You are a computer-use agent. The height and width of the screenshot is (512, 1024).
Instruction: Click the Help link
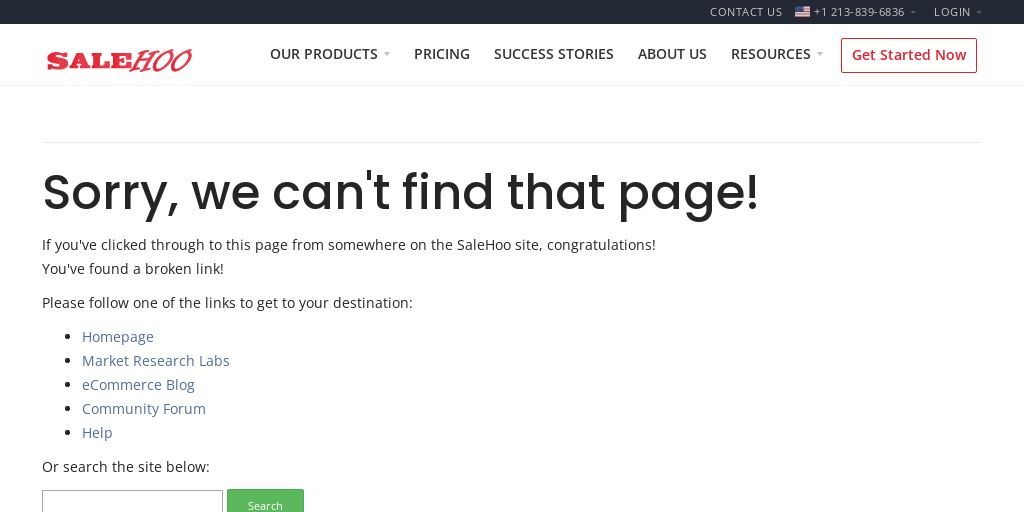tap(97, 433)
